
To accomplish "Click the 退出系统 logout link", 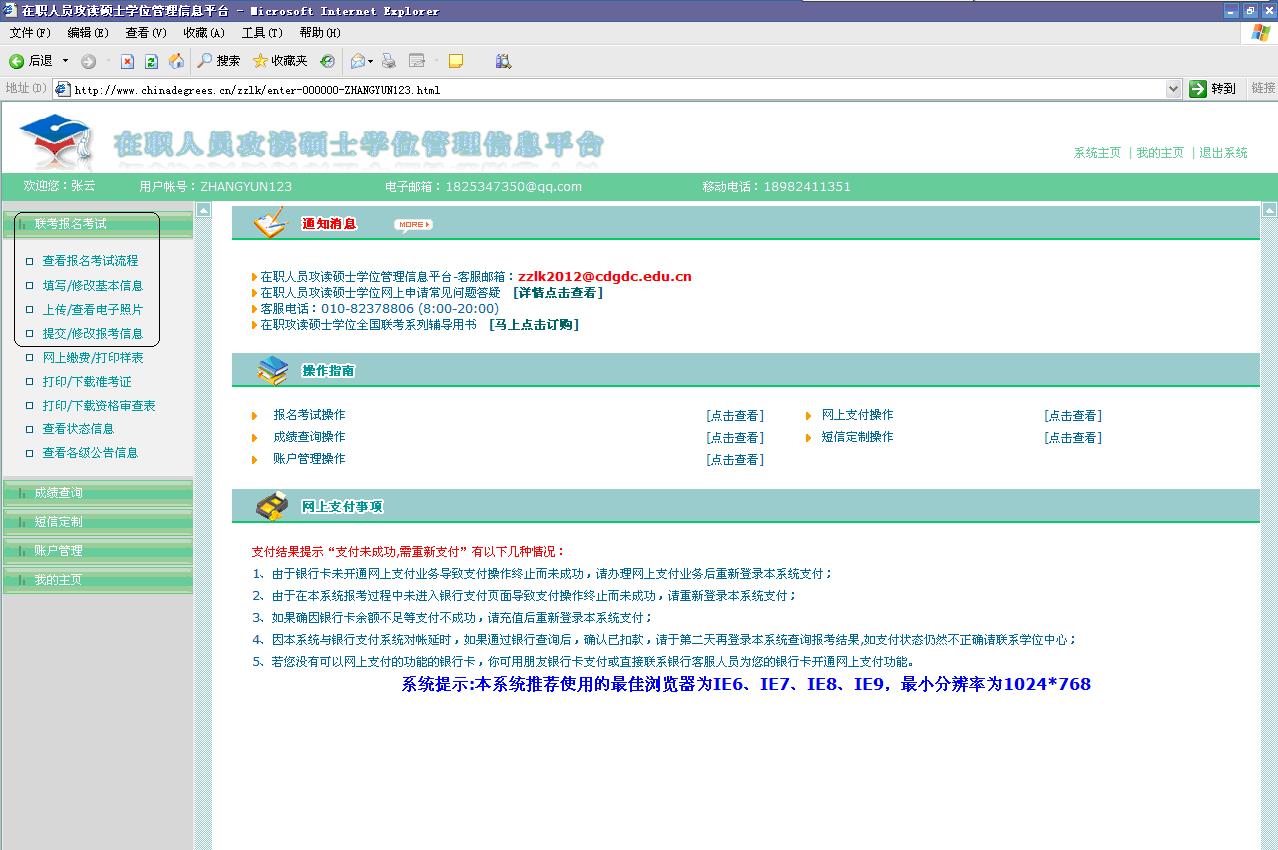I will (x=1223, y=153).
